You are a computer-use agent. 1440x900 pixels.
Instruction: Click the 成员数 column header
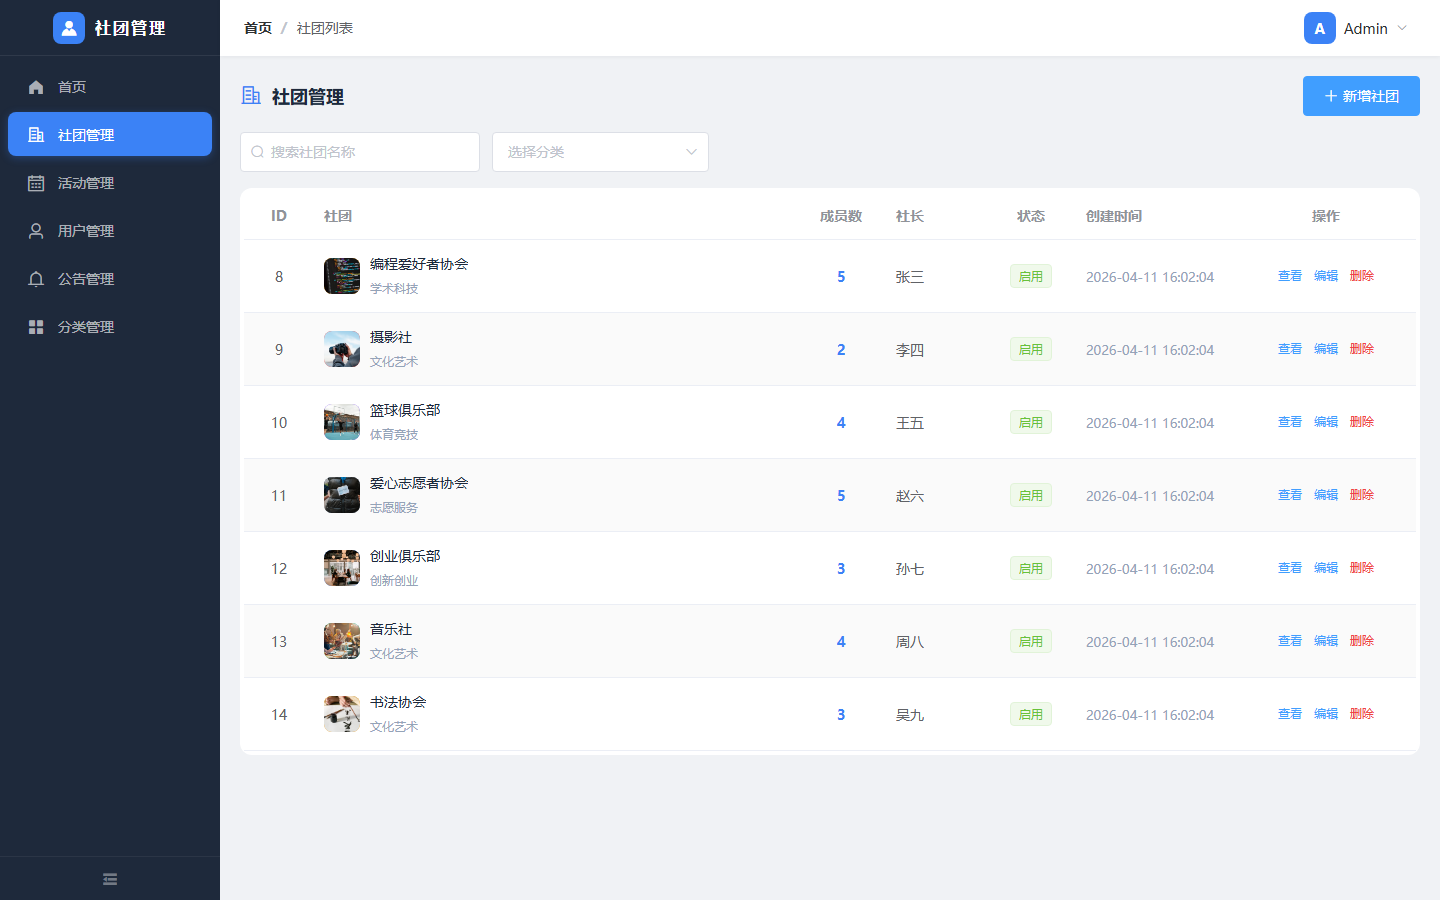coord(841,216)
